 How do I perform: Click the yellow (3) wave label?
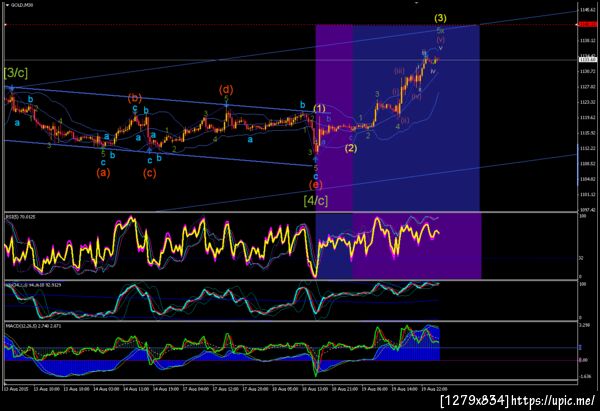point(440,18)
